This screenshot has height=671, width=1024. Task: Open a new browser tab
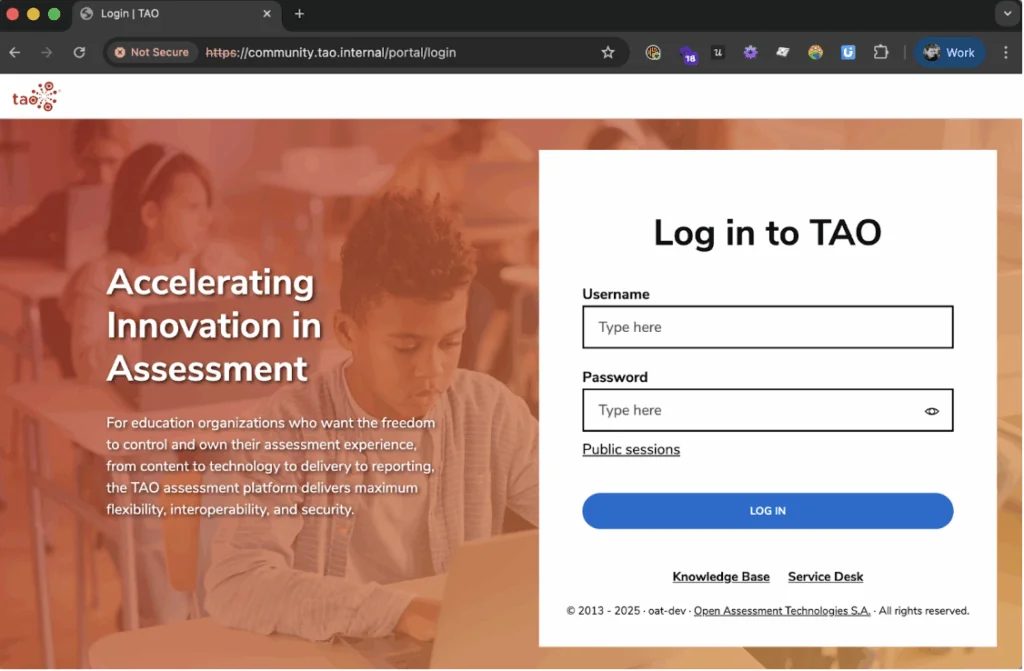click(299, 14)
